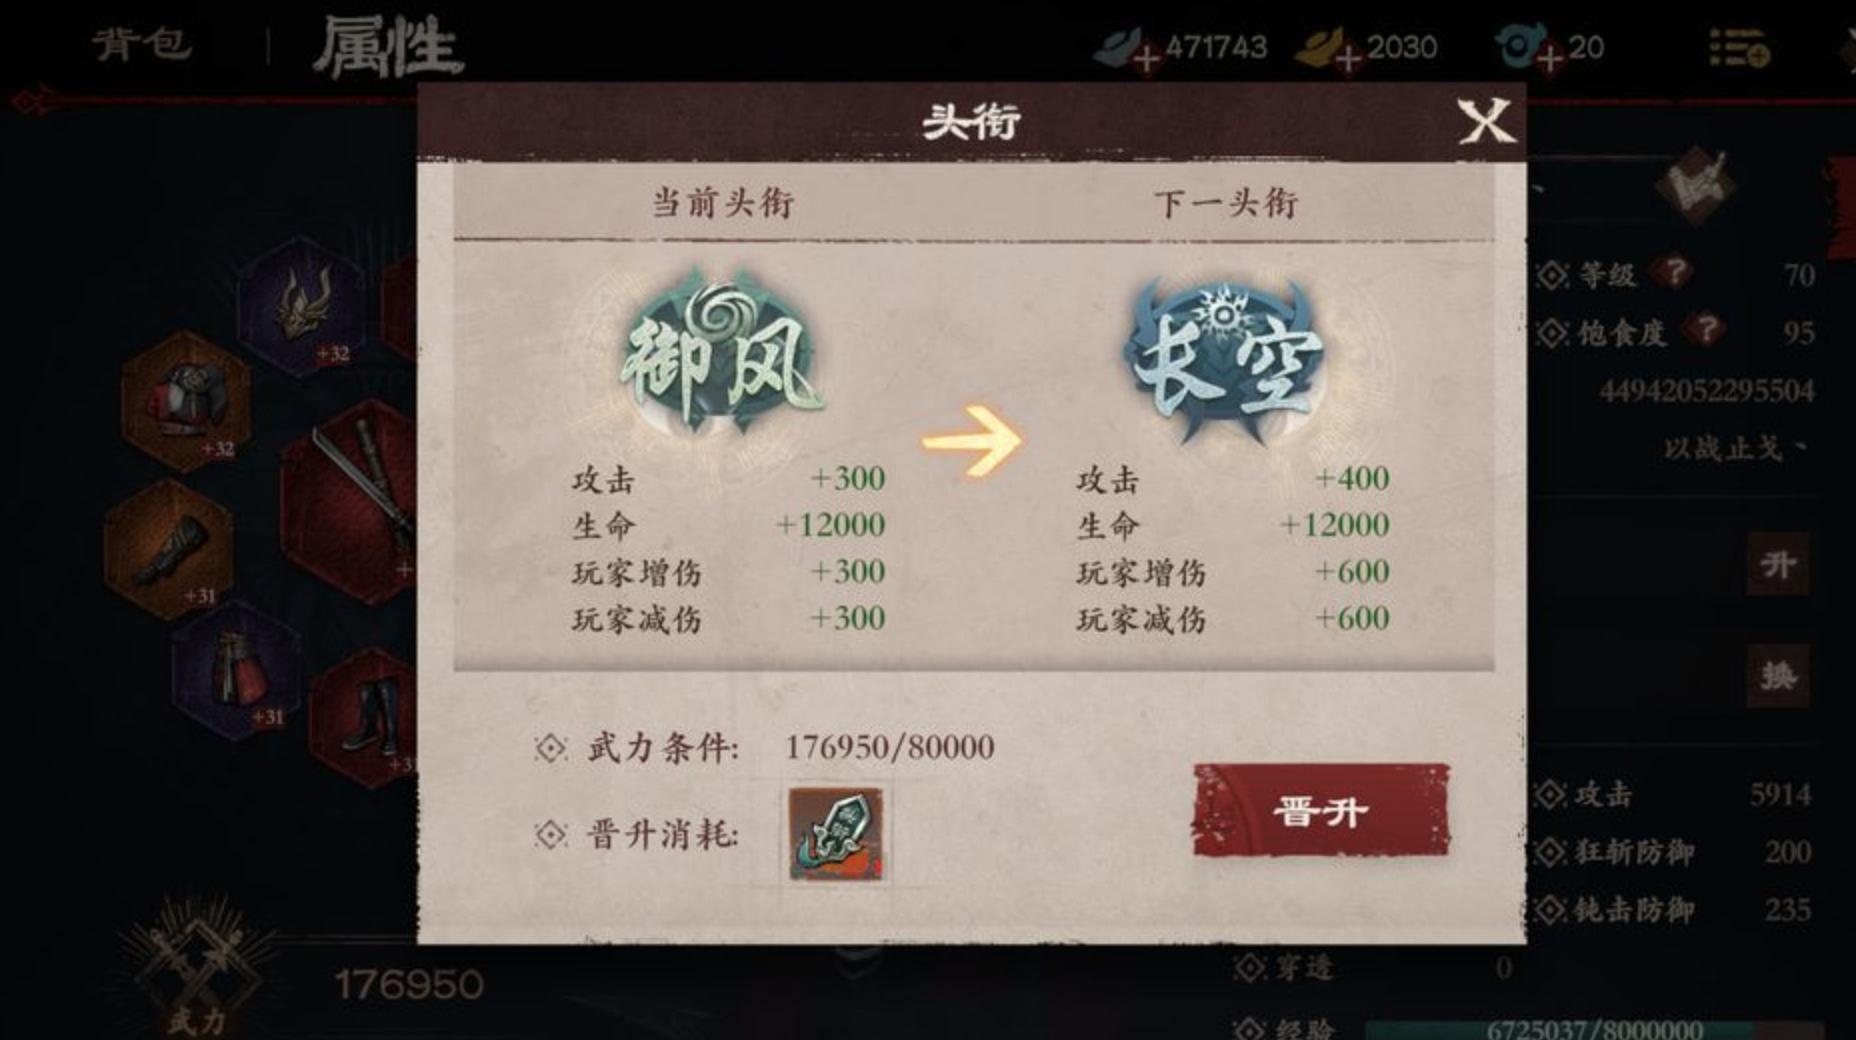Open the 背包 backpack tab
Screen dimensions: 1856x1040
coord(142,44)
